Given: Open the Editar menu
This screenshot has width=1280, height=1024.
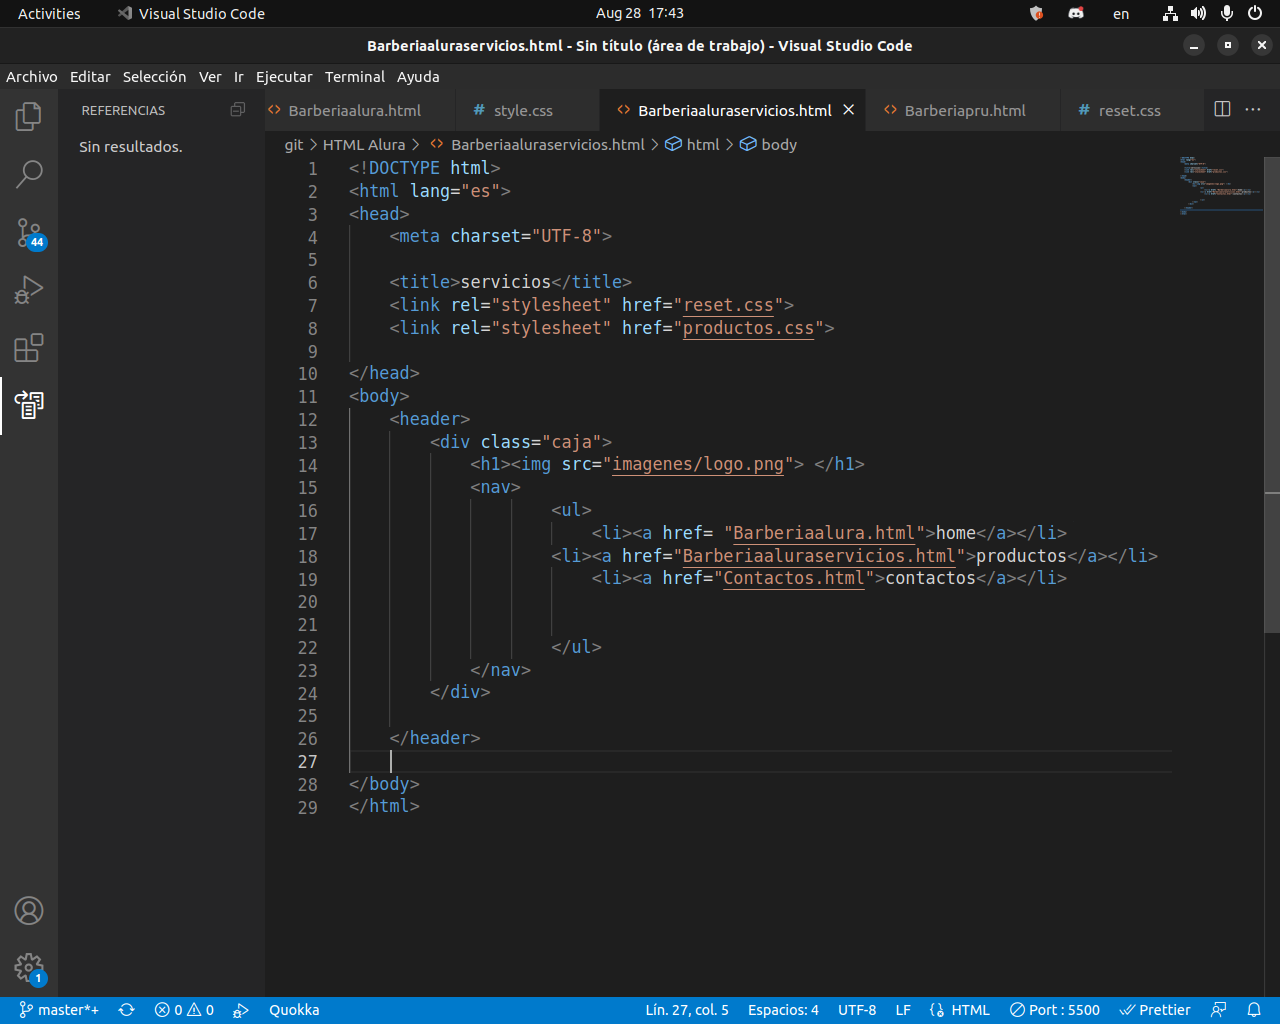Looking at the screenshot, I should pos(90,77).
